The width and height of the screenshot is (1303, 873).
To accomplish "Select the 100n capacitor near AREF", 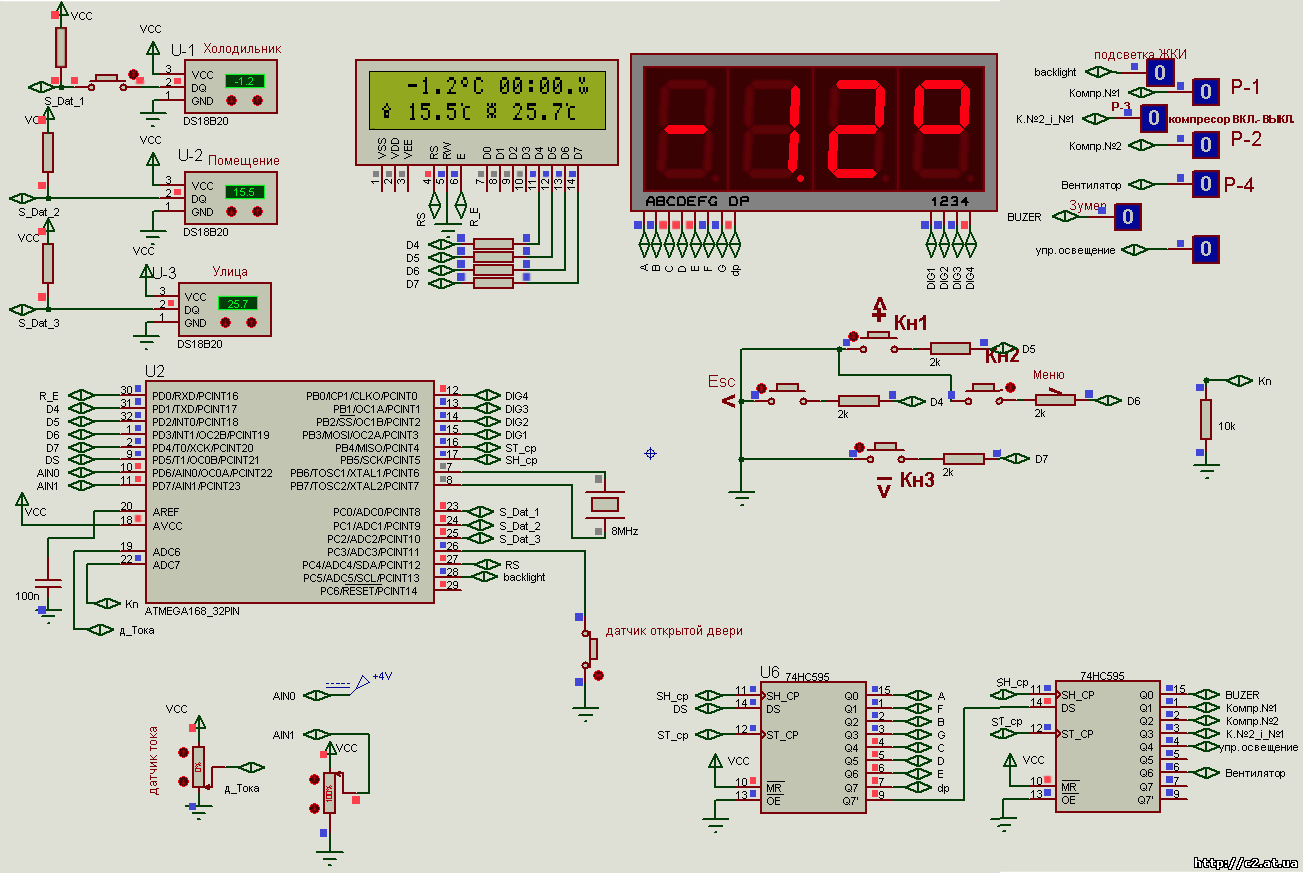I will point(47,582).
